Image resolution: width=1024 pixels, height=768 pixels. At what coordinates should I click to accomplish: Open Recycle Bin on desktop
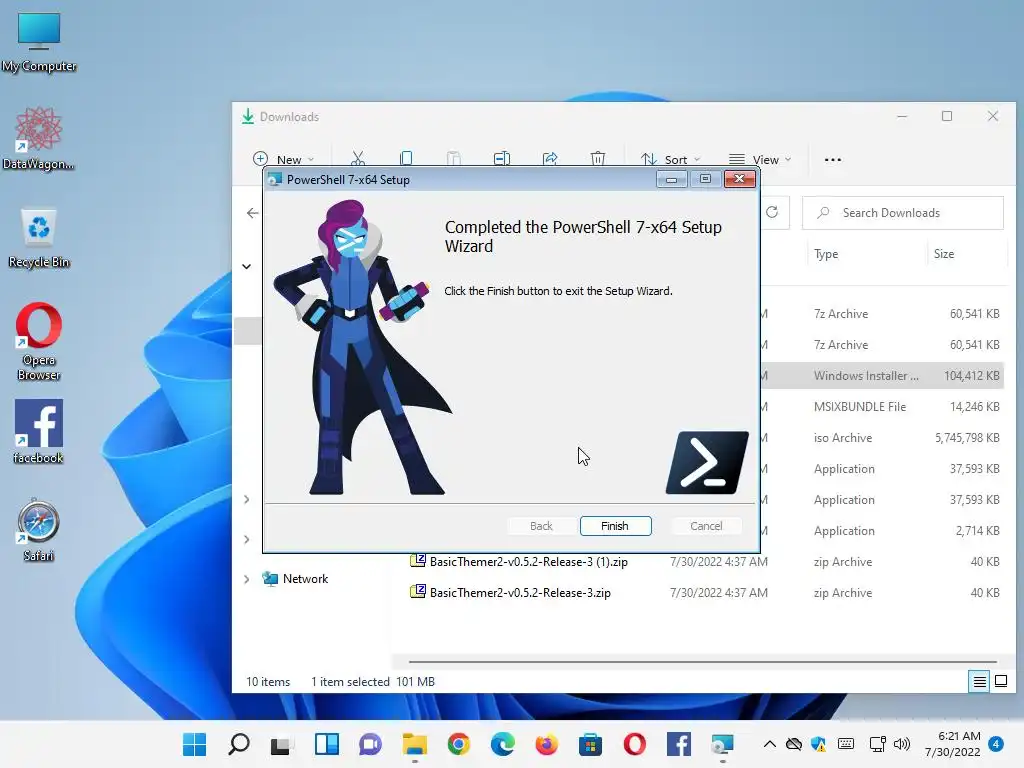point(39,238)
